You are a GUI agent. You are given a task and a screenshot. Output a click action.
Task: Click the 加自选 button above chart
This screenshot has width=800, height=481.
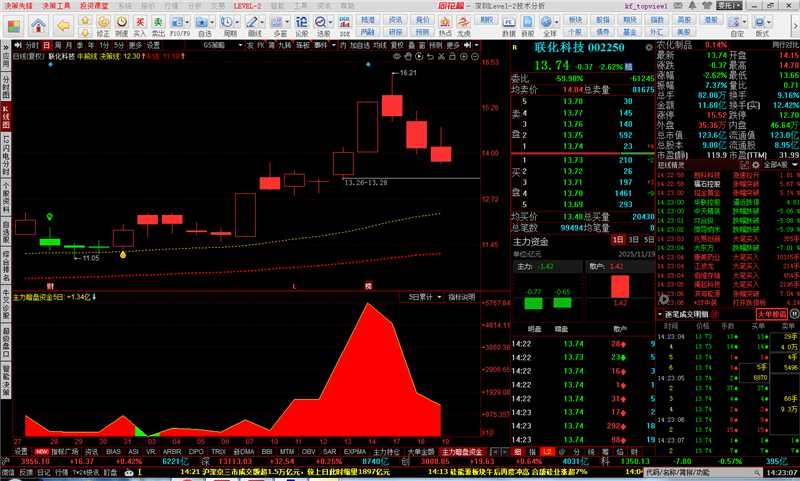(360, 45)
